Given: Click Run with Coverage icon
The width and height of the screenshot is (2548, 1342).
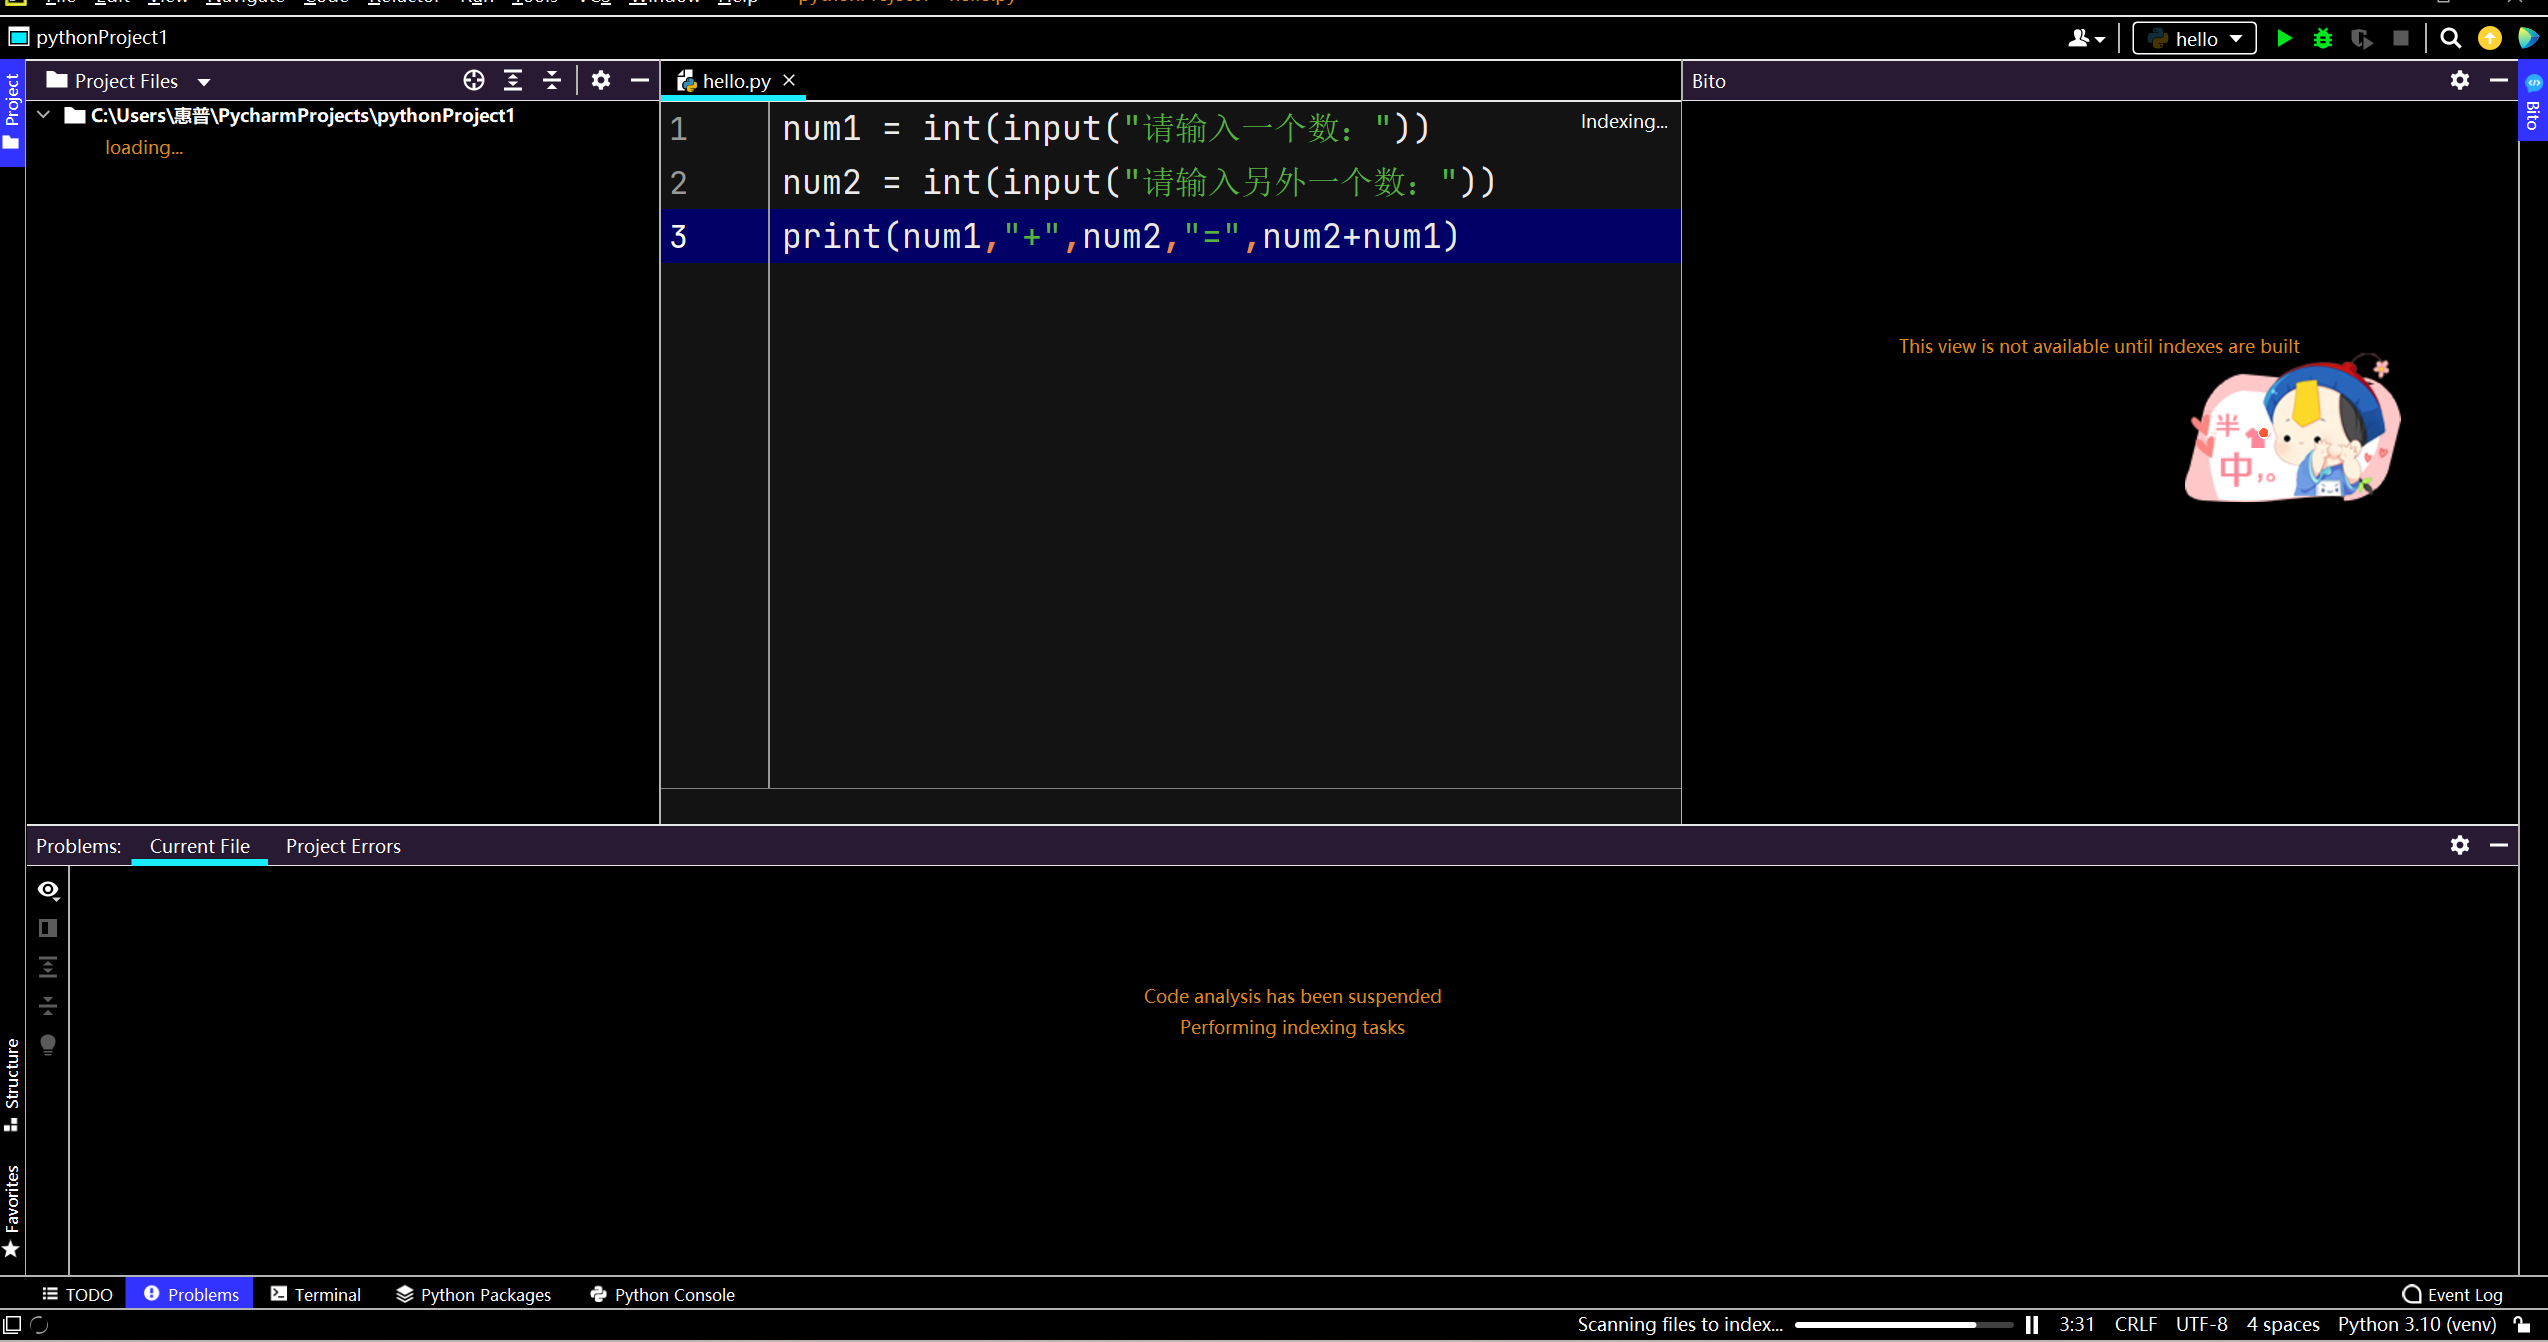Looking at the screenshot, I should point(2362,39).
